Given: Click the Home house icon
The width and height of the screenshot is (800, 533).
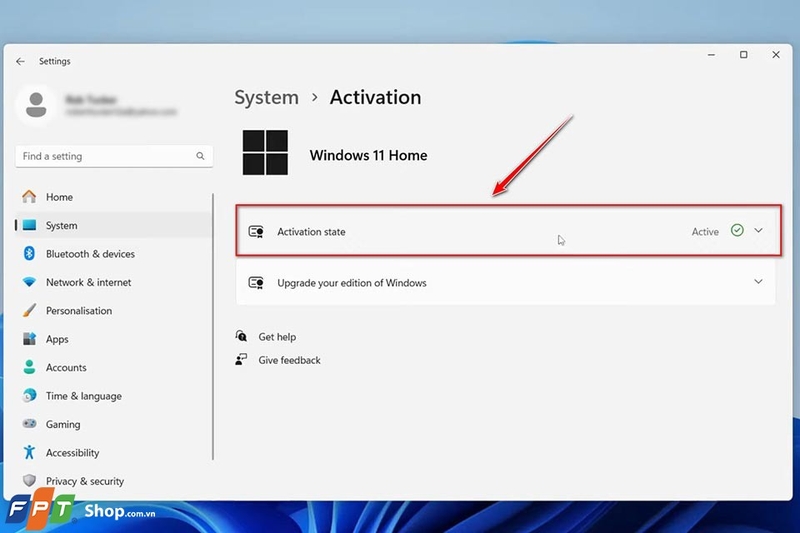Looking at the screenshot, I should click(x=29, y=196).
